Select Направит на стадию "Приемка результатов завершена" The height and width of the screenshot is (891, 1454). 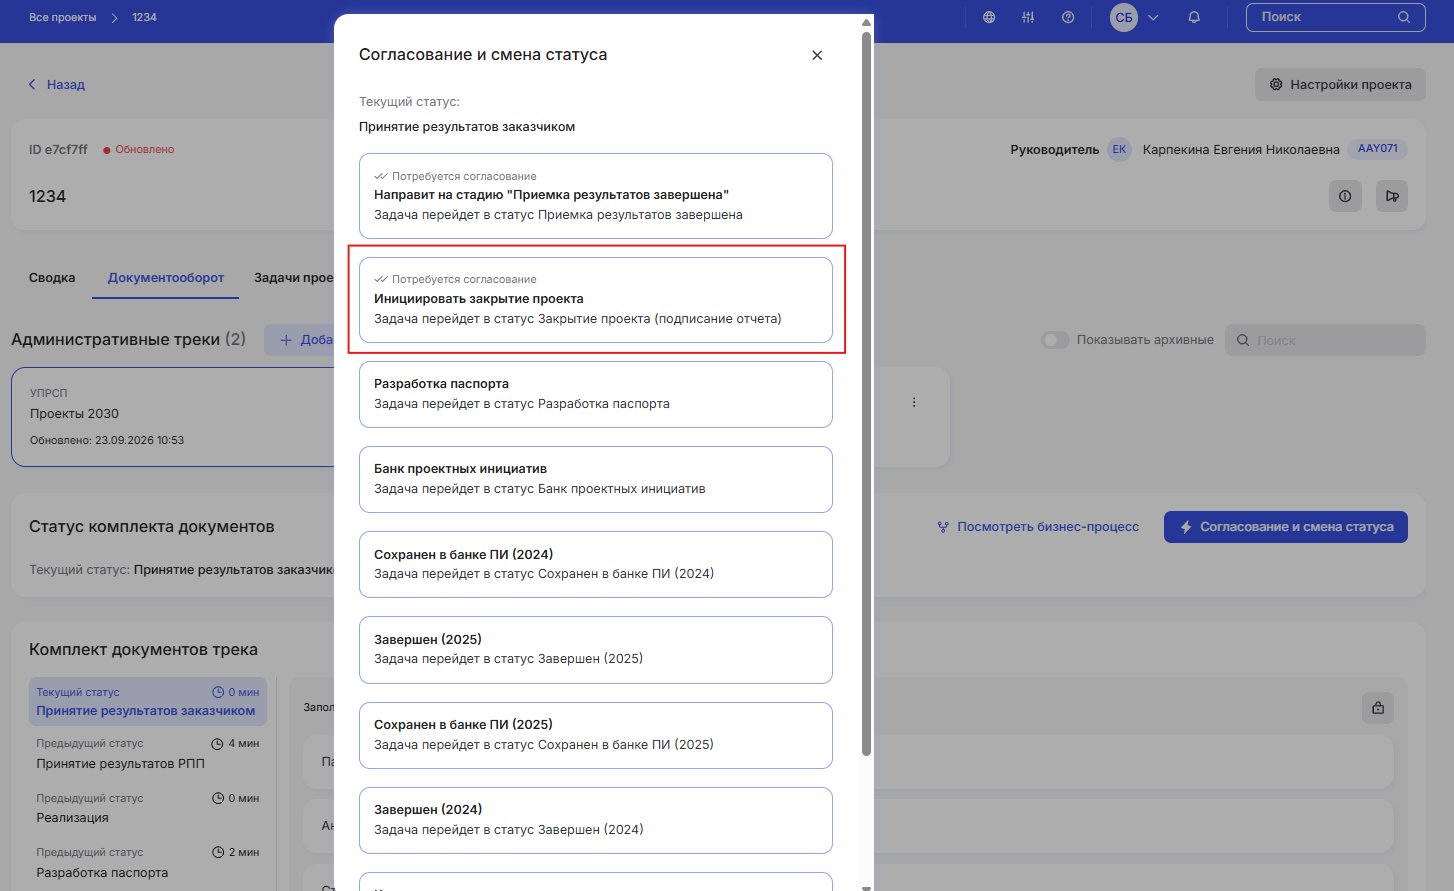tap(596, 196)
